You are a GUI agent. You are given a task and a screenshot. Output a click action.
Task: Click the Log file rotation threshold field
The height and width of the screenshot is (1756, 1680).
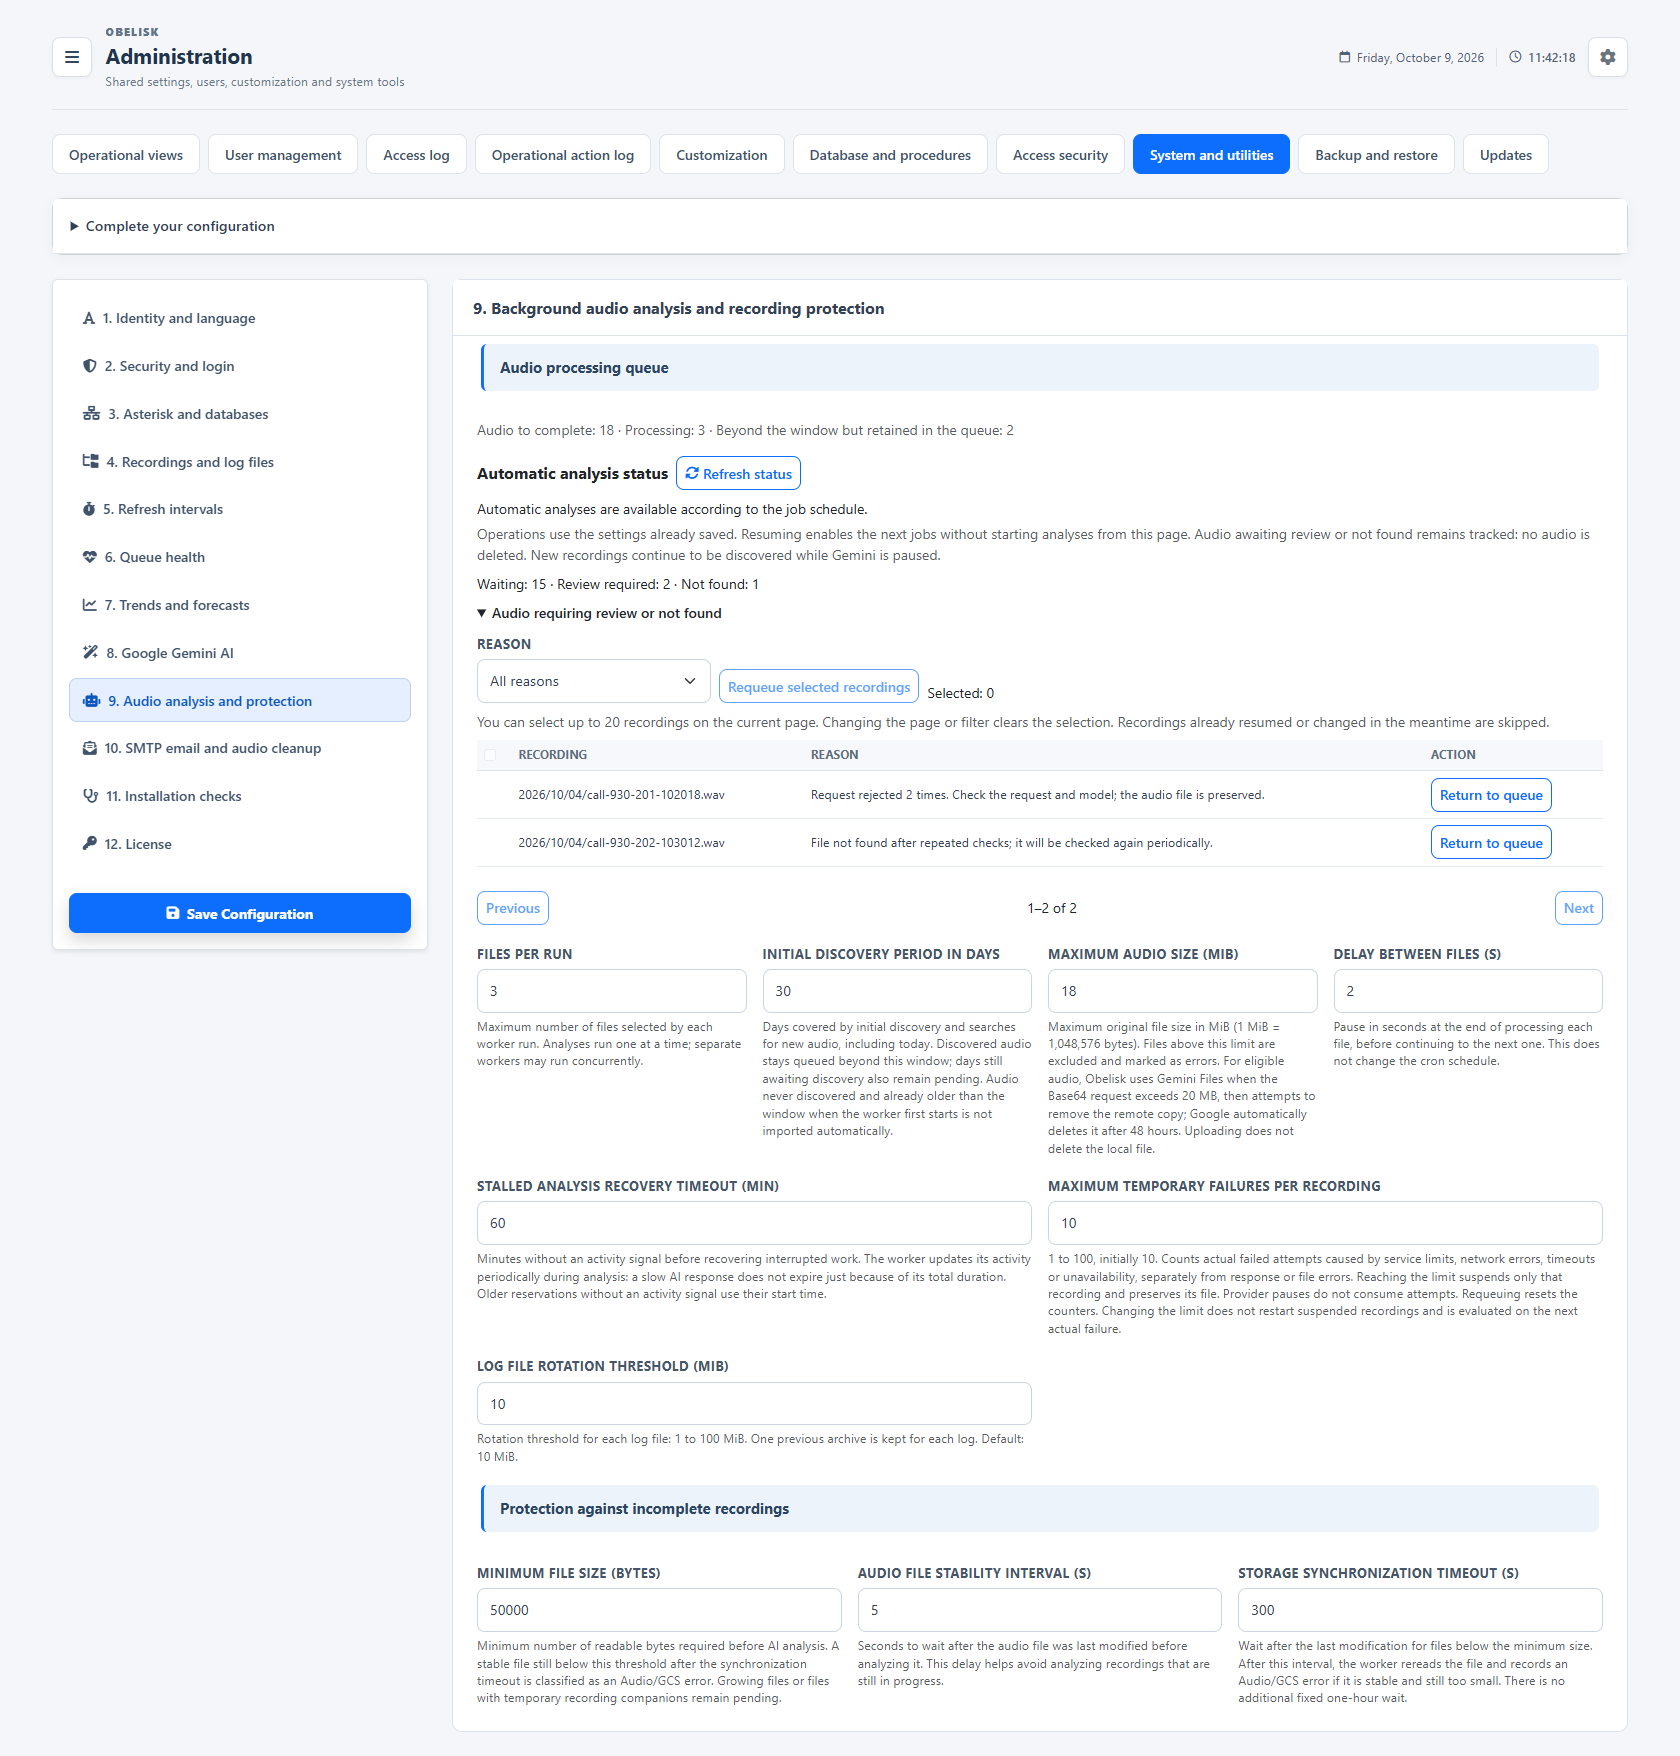(754, 1404)
